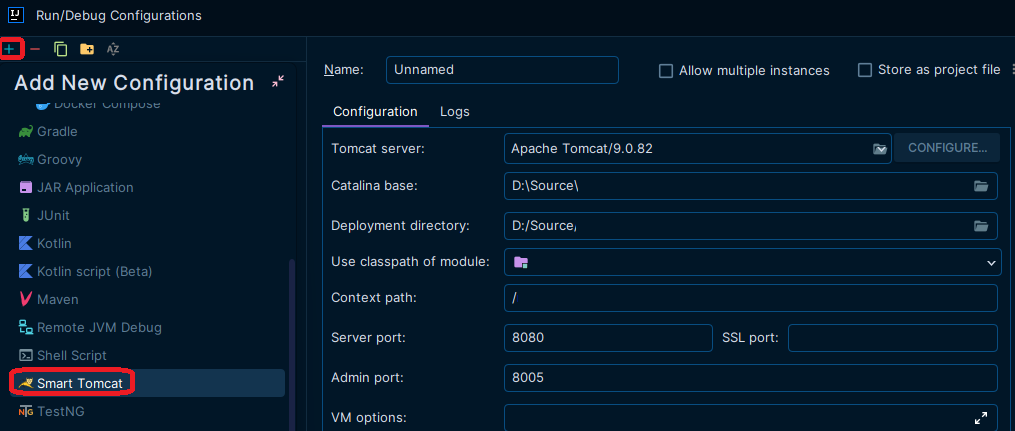Open Store as project file options menu
The height and width of the screenshot is (431, 1015).
point(1012,70)
